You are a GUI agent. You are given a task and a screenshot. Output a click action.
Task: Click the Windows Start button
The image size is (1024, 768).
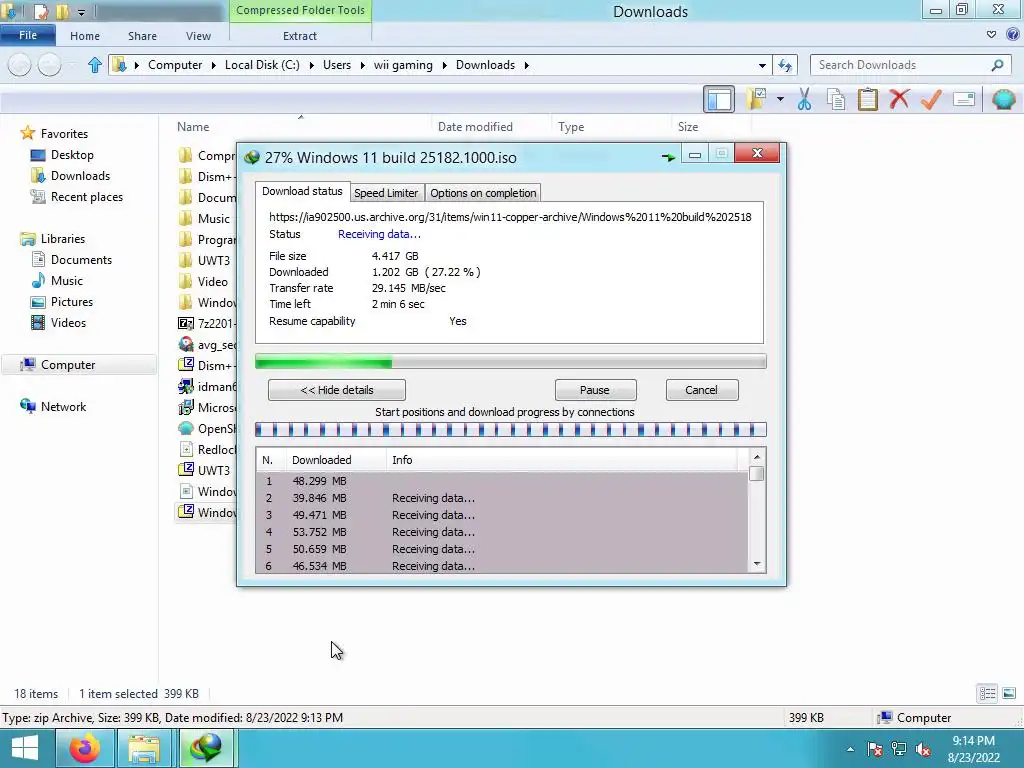pyautogui.click(x=25, y=748)
